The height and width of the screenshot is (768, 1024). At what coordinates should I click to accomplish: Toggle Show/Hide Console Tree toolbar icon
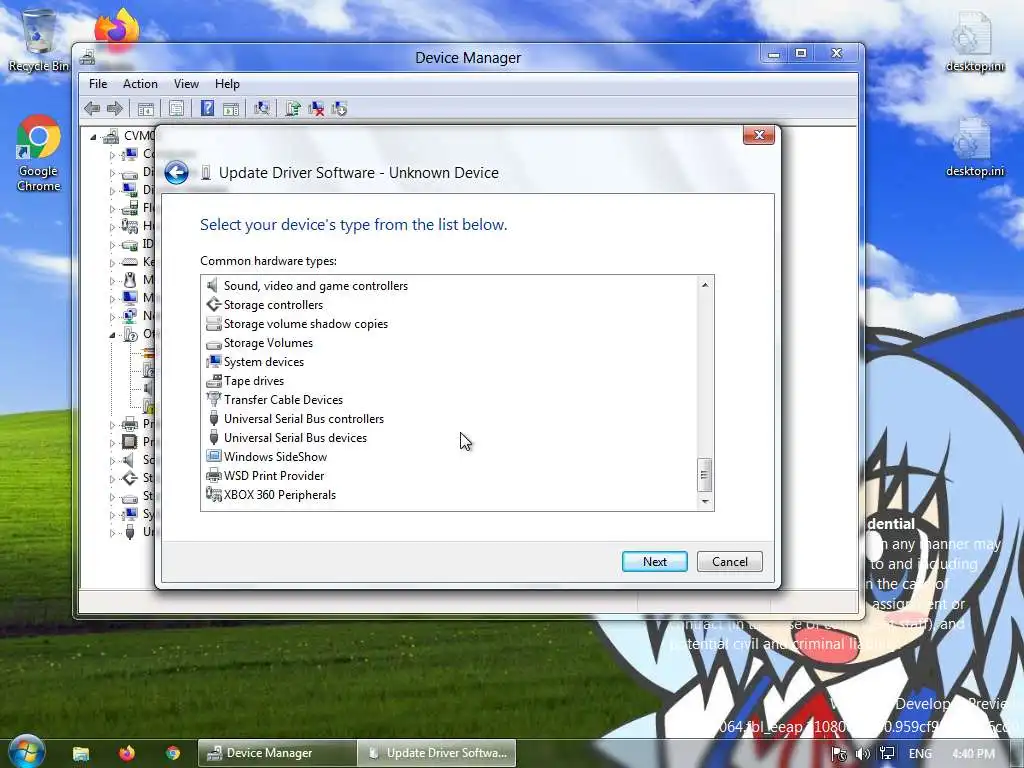click(x=146, y=108)
